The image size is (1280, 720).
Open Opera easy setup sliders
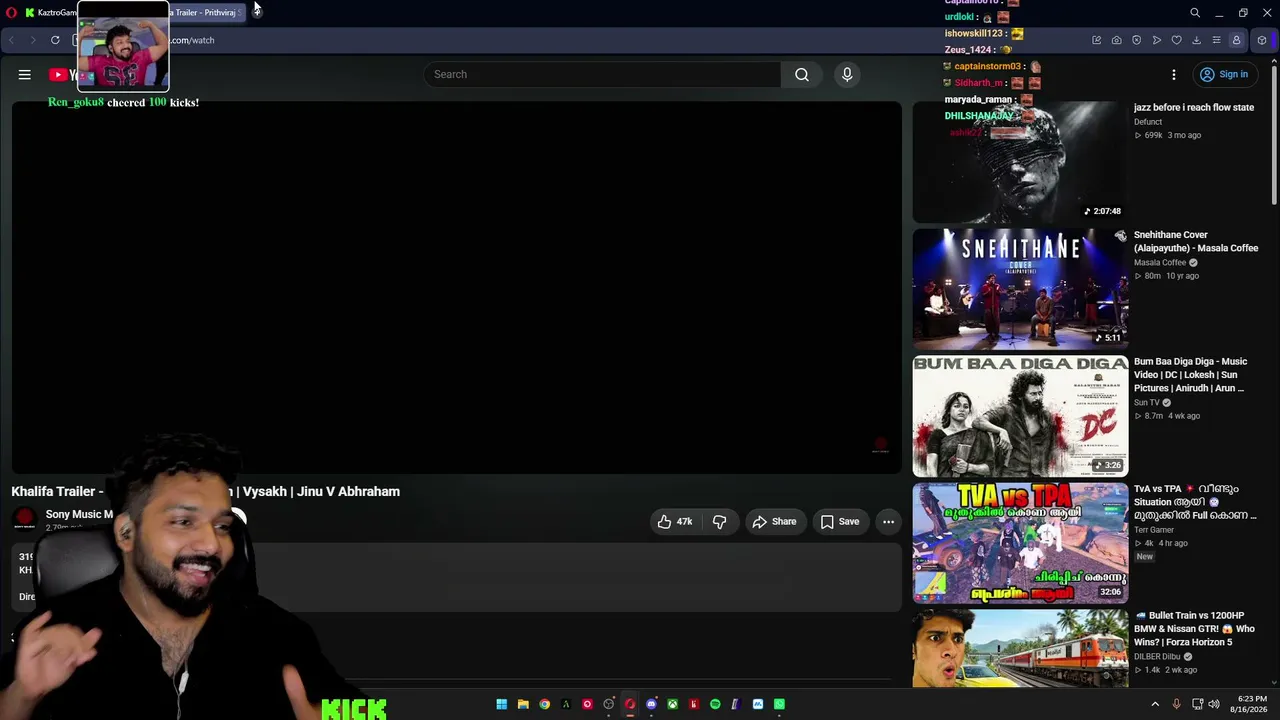[x=1217, y=40]
